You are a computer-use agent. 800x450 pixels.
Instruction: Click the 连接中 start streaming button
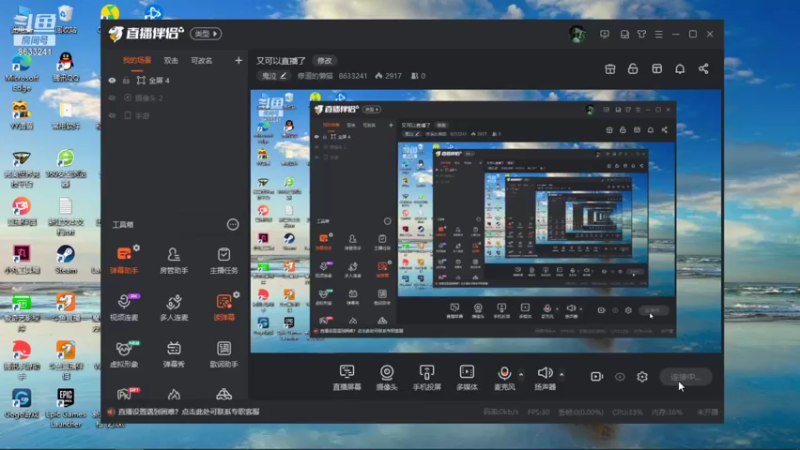coord(685,377)
